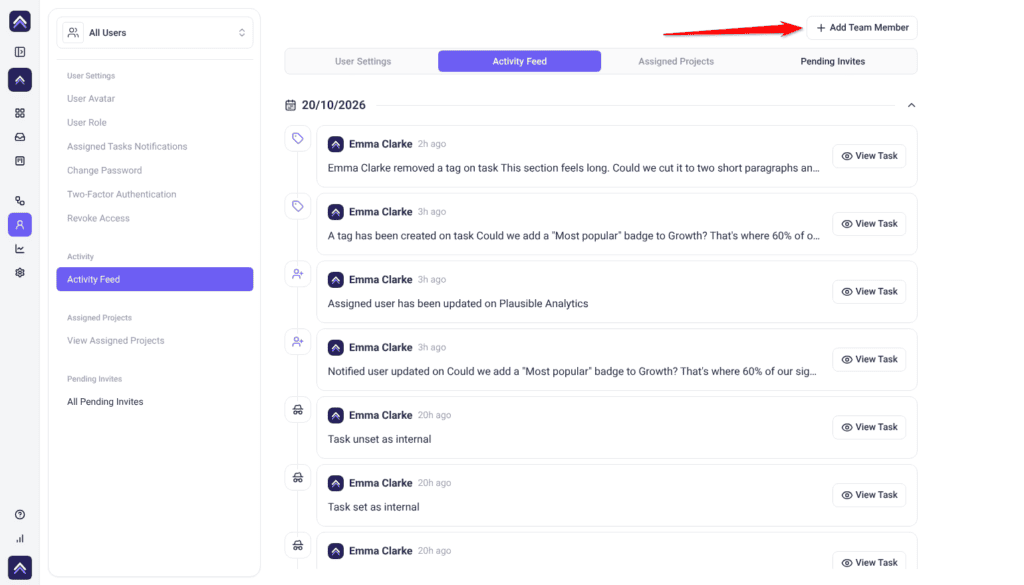Viewport: 1024px width, 585px height.
Task: Open All Pending Invites in left menu
Action: (105, 402)
